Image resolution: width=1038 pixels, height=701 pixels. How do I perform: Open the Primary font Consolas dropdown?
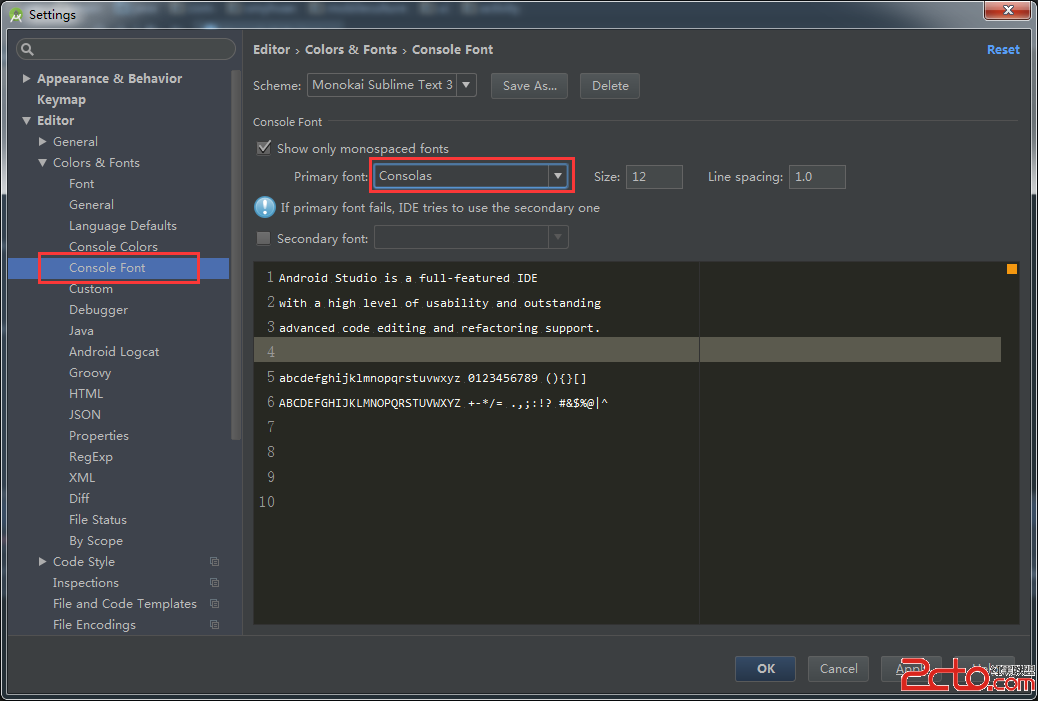pos(557,176)
